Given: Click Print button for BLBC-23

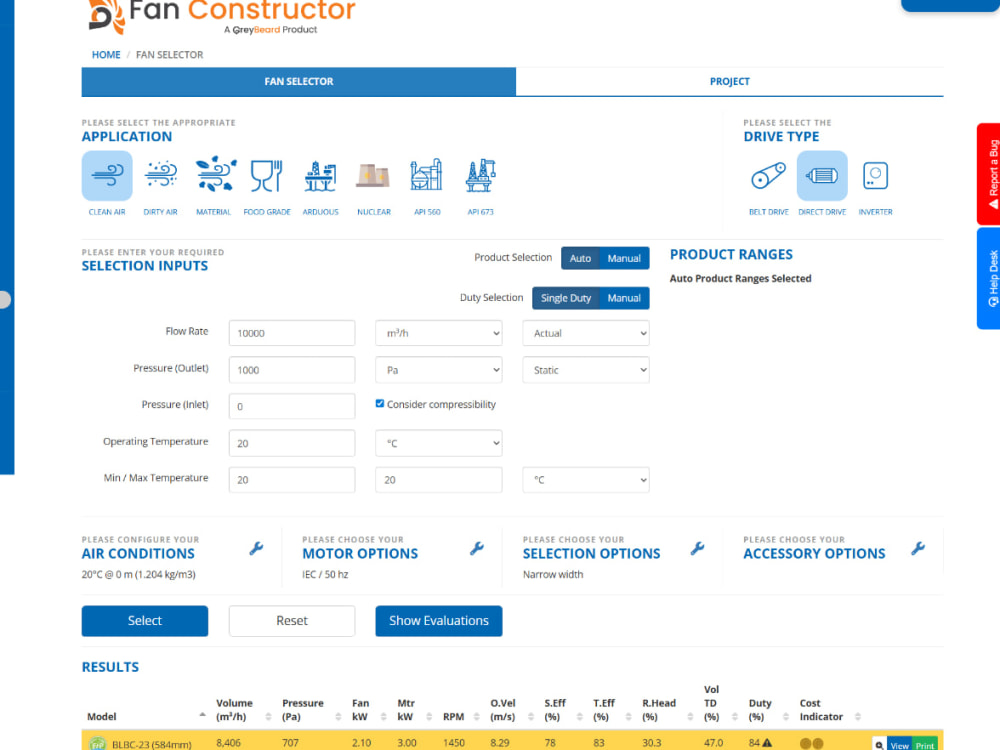Looking at the screenshot, I should click(925, 745).
